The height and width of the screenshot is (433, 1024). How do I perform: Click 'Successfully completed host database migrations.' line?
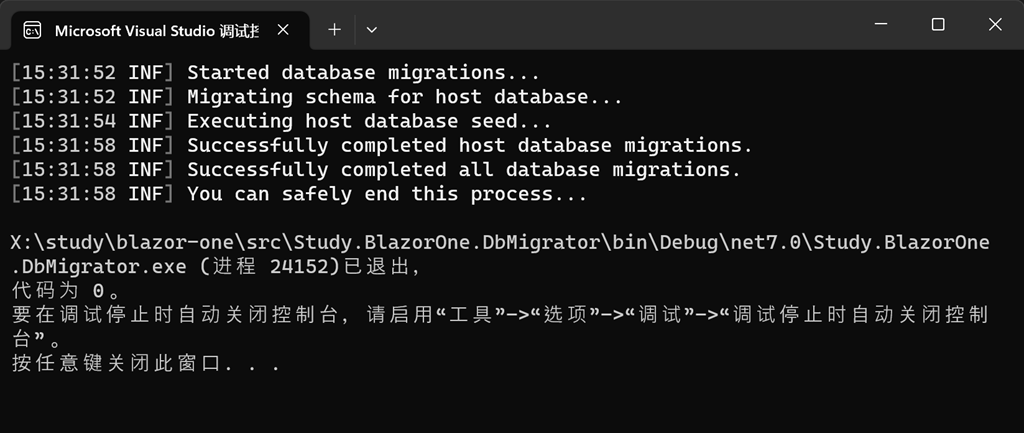point(469,146)
